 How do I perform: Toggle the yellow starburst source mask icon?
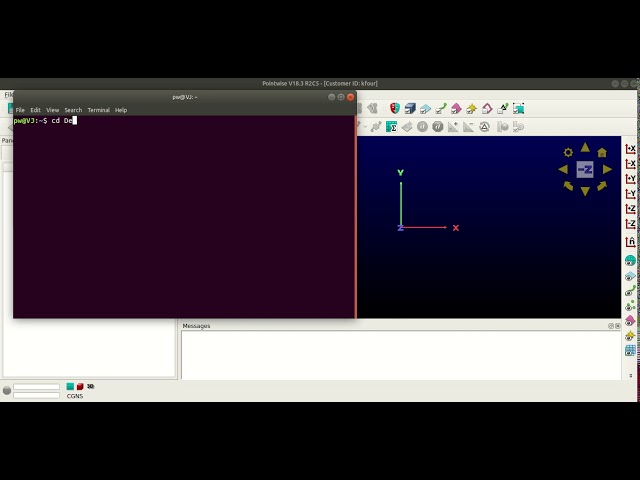471,109
